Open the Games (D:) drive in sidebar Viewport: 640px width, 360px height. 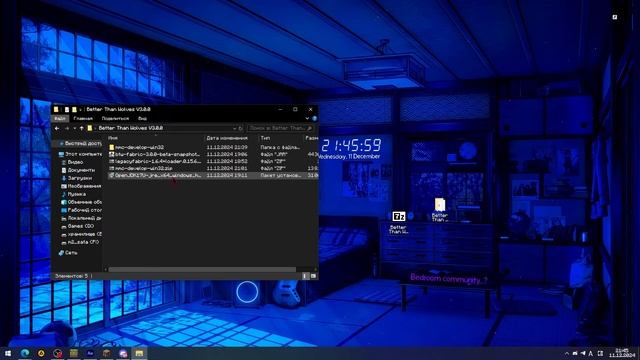coord(78,226)
